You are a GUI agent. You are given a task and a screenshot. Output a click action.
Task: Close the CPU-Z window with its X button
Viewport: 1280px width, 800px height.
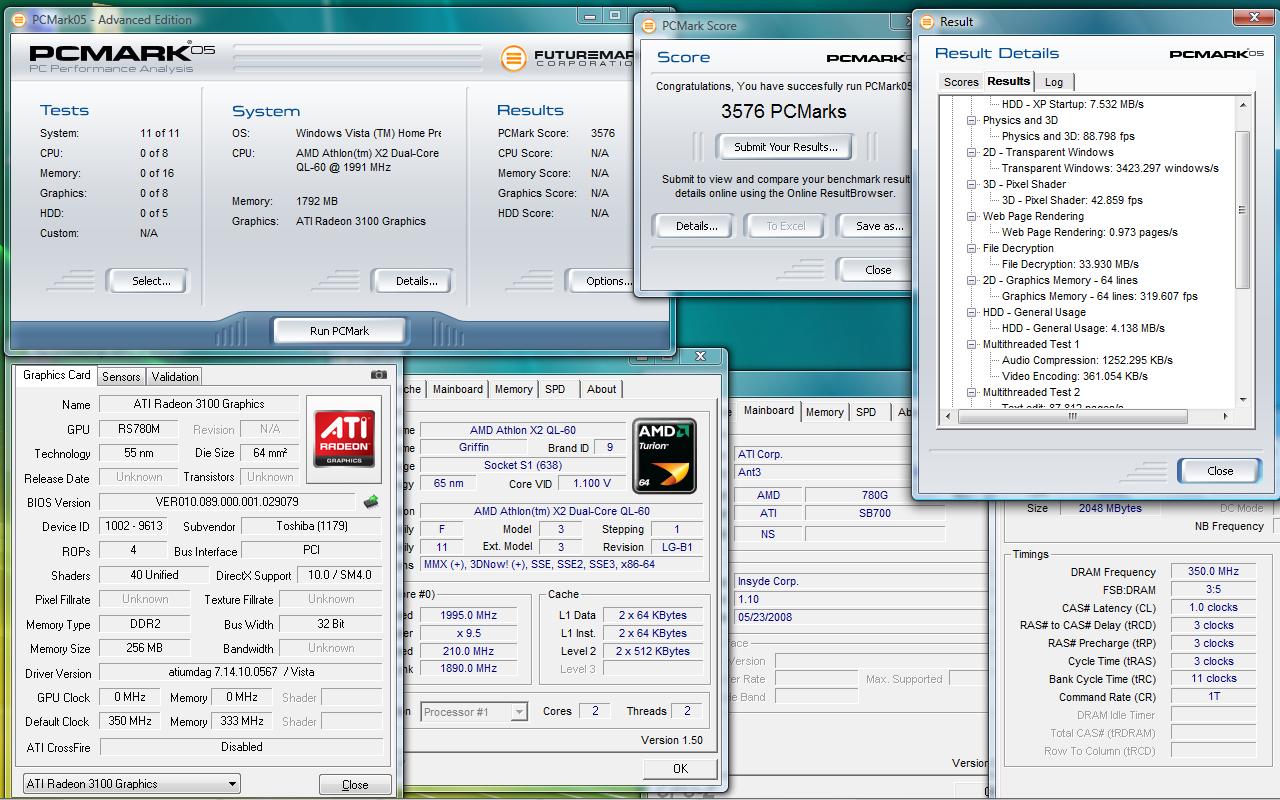[700, 356]
